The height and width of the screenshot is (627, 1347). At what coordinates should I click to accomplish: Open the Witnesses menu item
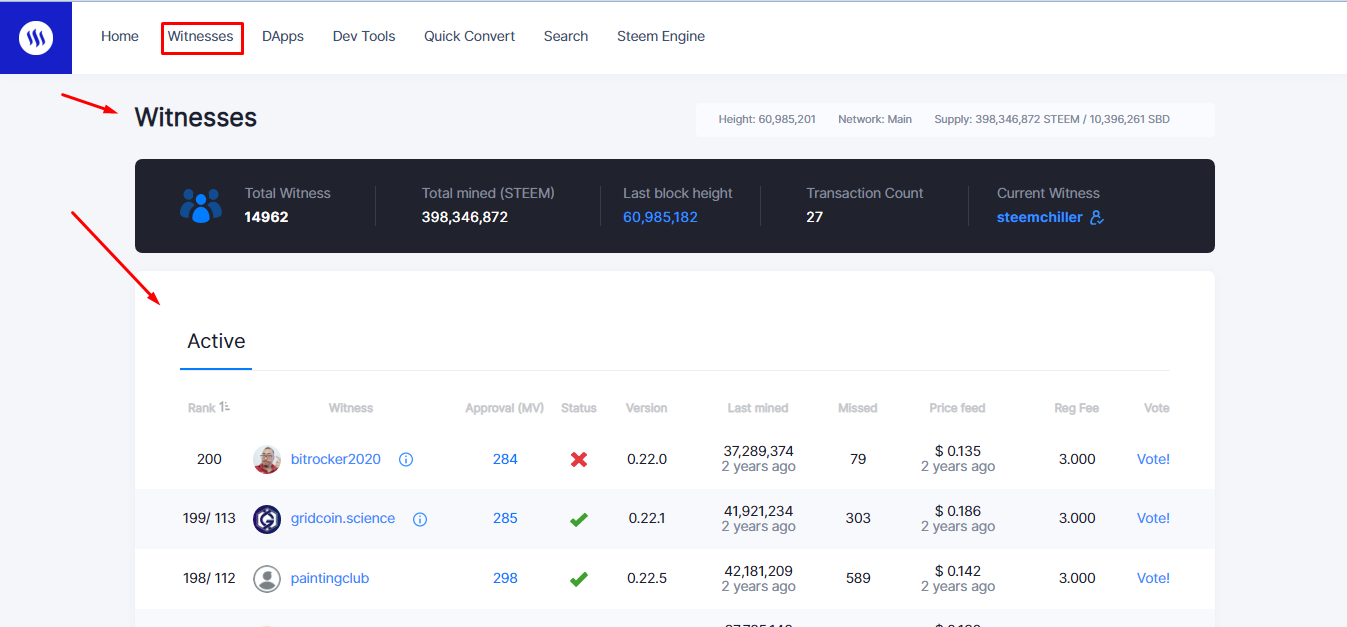coord(201,36)
